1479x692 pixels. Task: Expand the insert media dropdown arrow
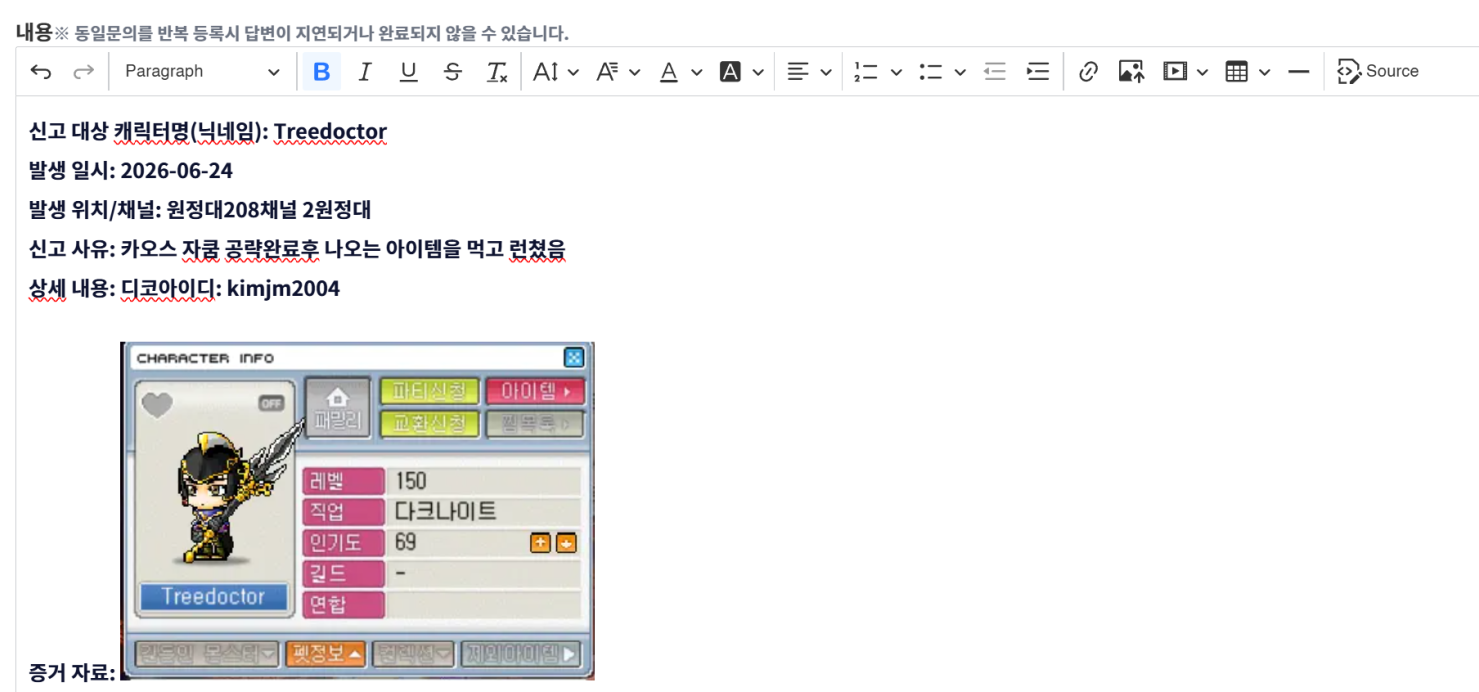1202,71
